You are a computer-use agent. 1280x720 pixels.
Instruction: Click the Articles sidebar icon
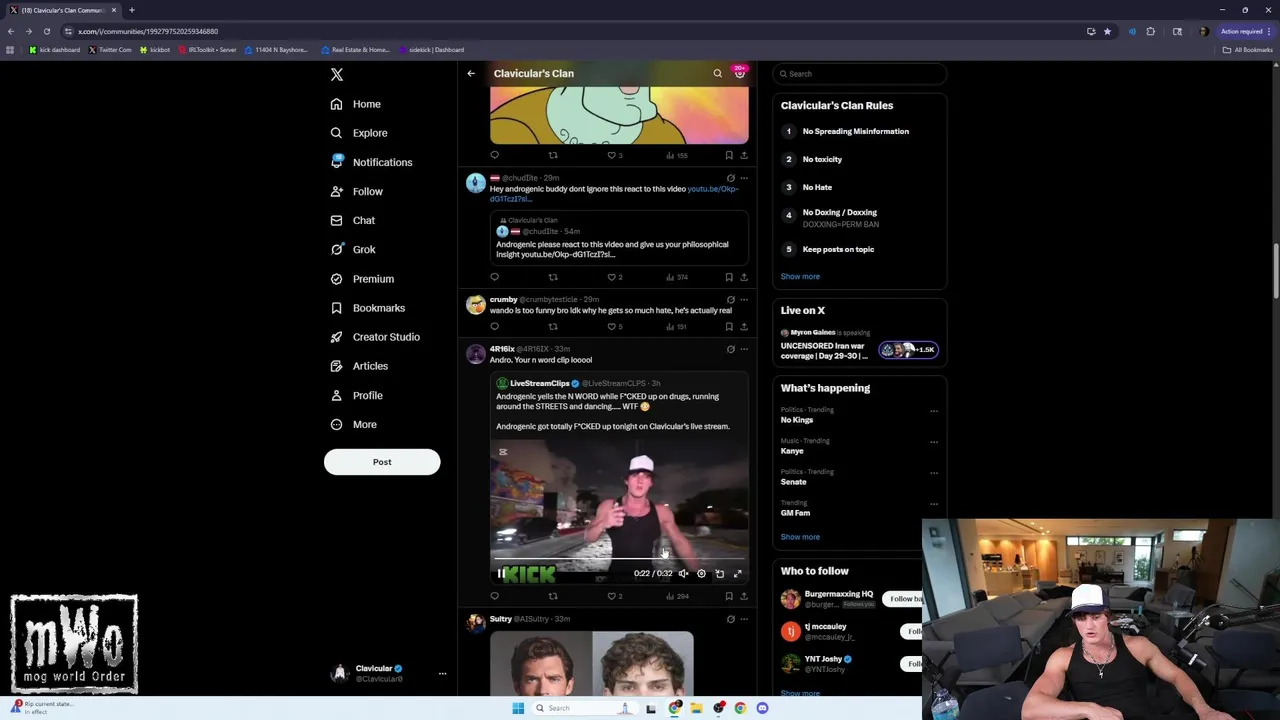pyautogui.click(x=336, y=366)
